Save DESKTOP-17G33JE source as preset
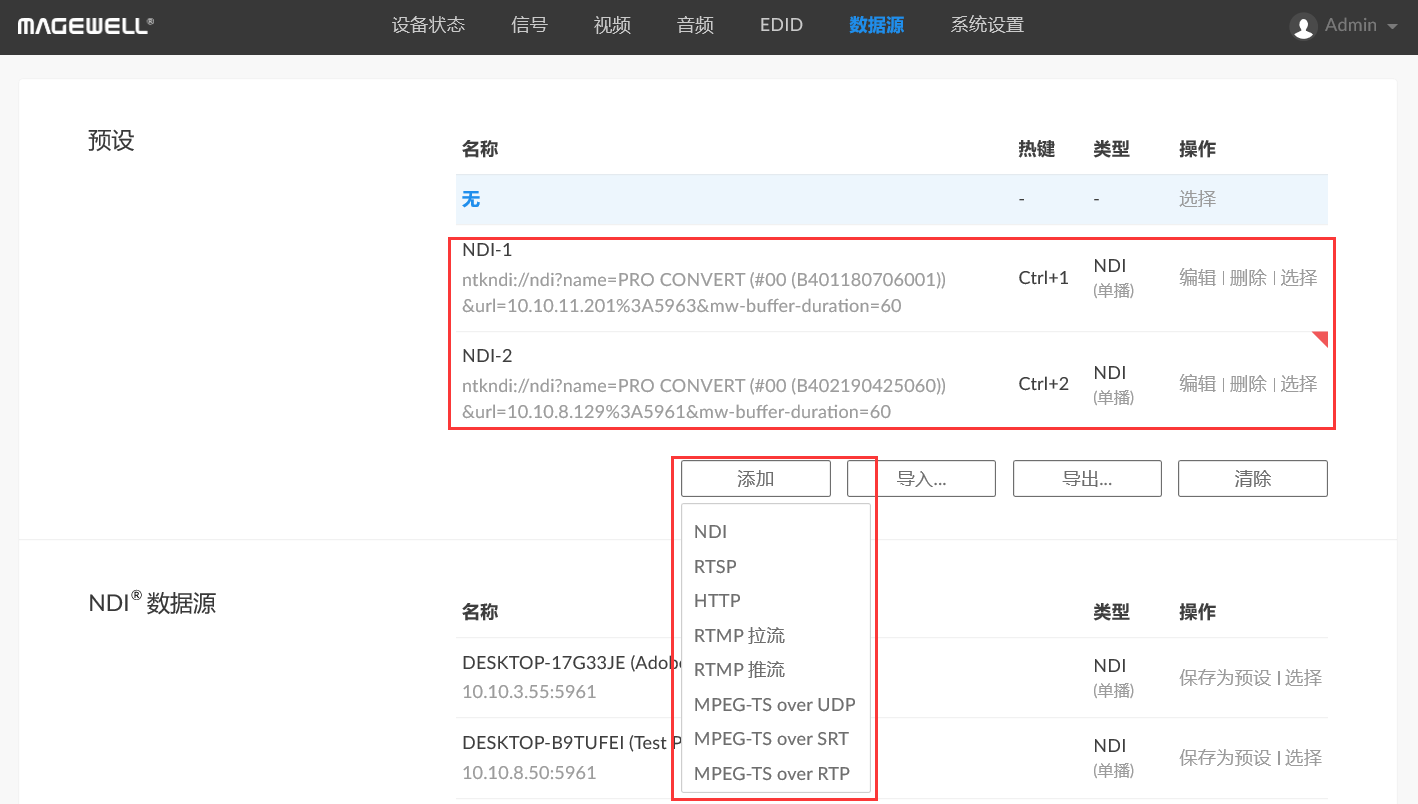 tap(1225, 678)
